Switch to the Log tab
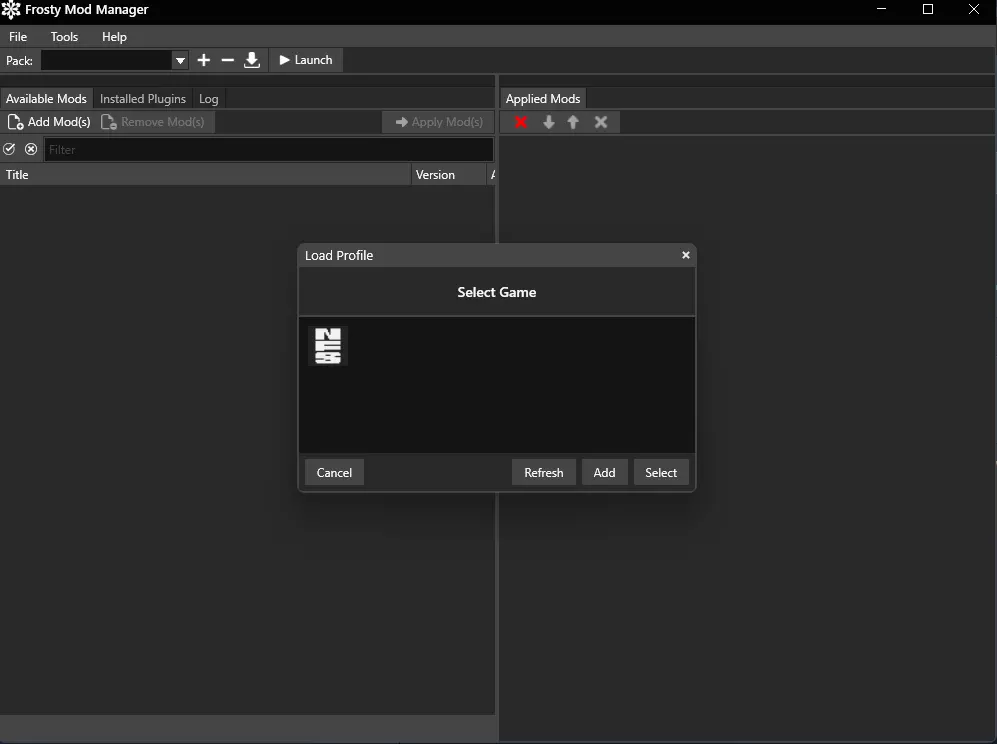997x744 pixels. coord(209,99)
